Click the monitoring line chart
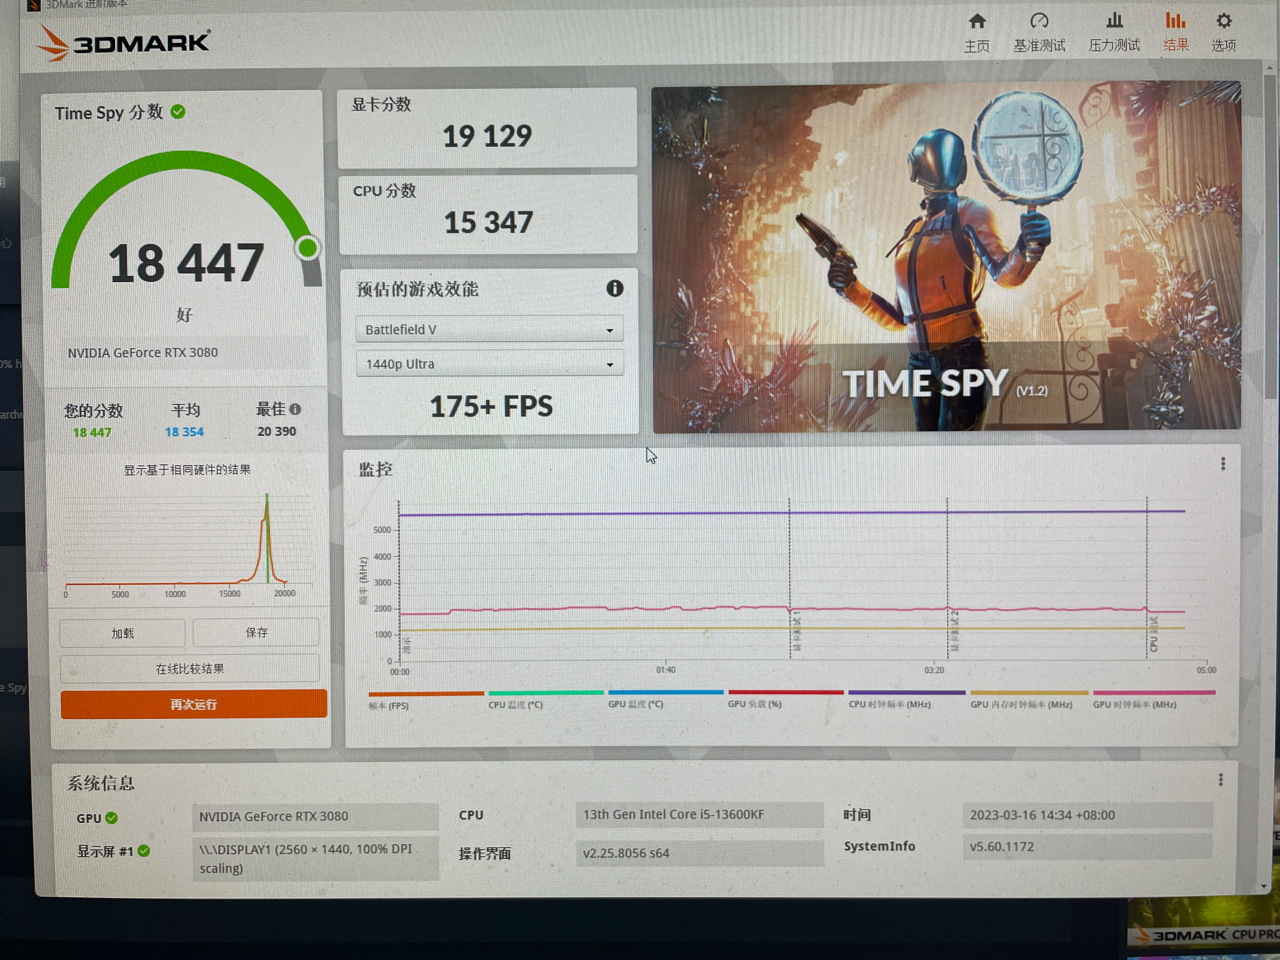Viewport: 1280px width, 960px height. tap(790, 585)
